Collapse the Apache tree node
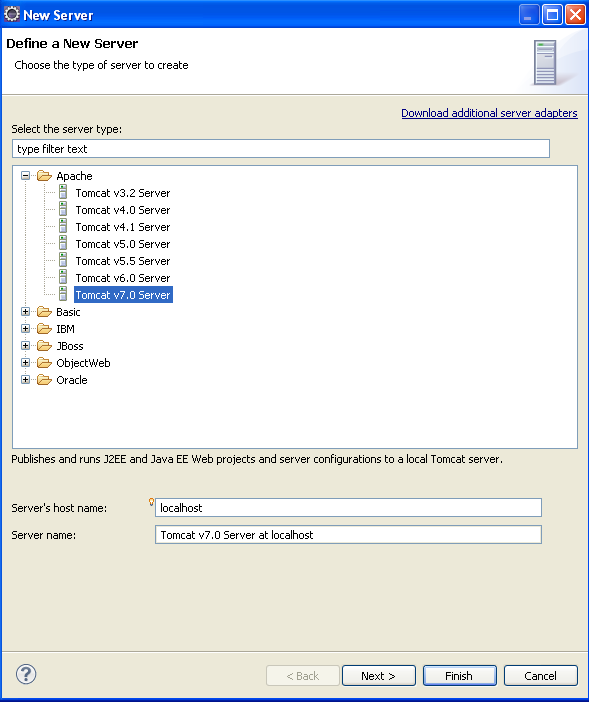This screenshot has height=702, width=589. (26, 176)
